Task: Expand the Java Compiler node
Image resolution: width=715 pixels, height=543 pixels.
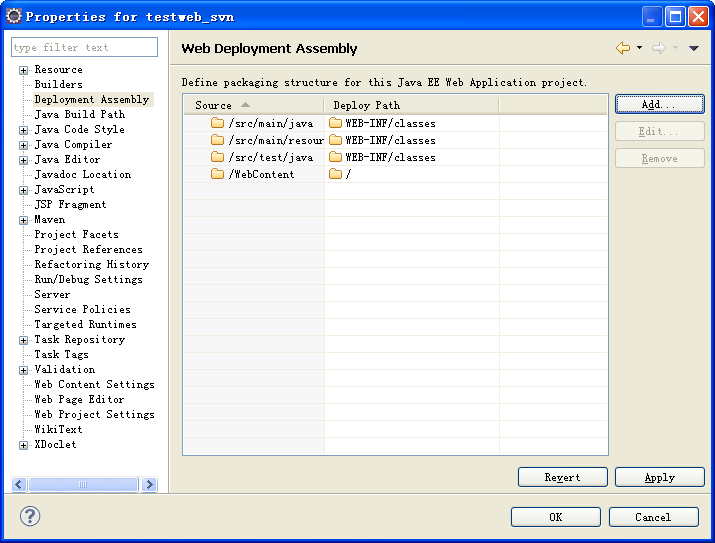Action: coord(23,145)
